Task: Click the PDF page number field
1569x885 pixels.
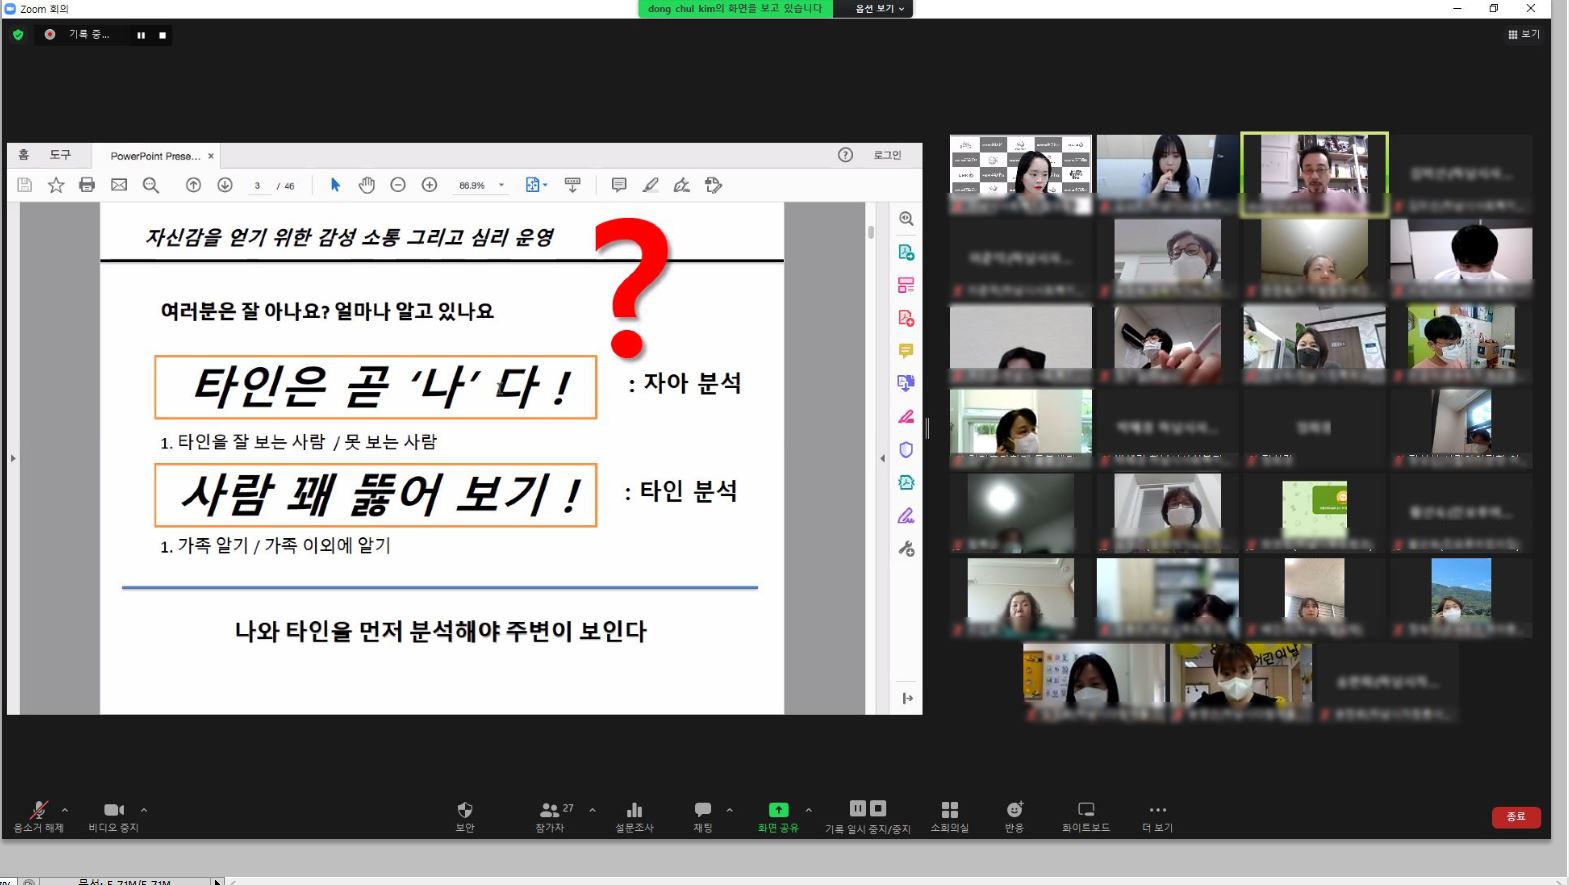Action: [258, 186]
